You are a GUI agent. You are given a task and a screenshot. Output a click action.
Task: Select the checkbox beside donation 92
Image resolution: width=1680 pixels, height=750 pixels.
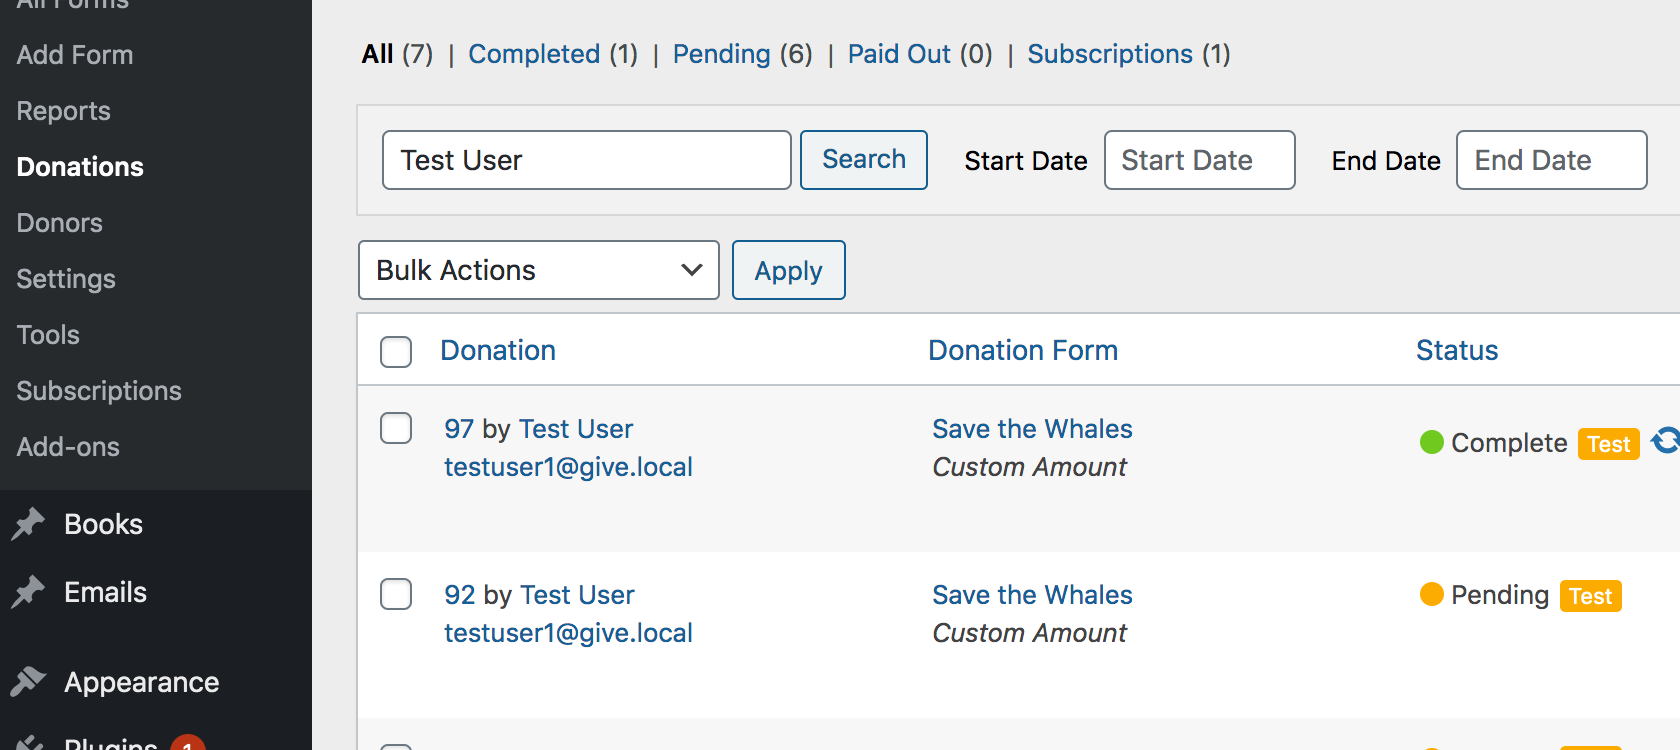pos(396,594)
